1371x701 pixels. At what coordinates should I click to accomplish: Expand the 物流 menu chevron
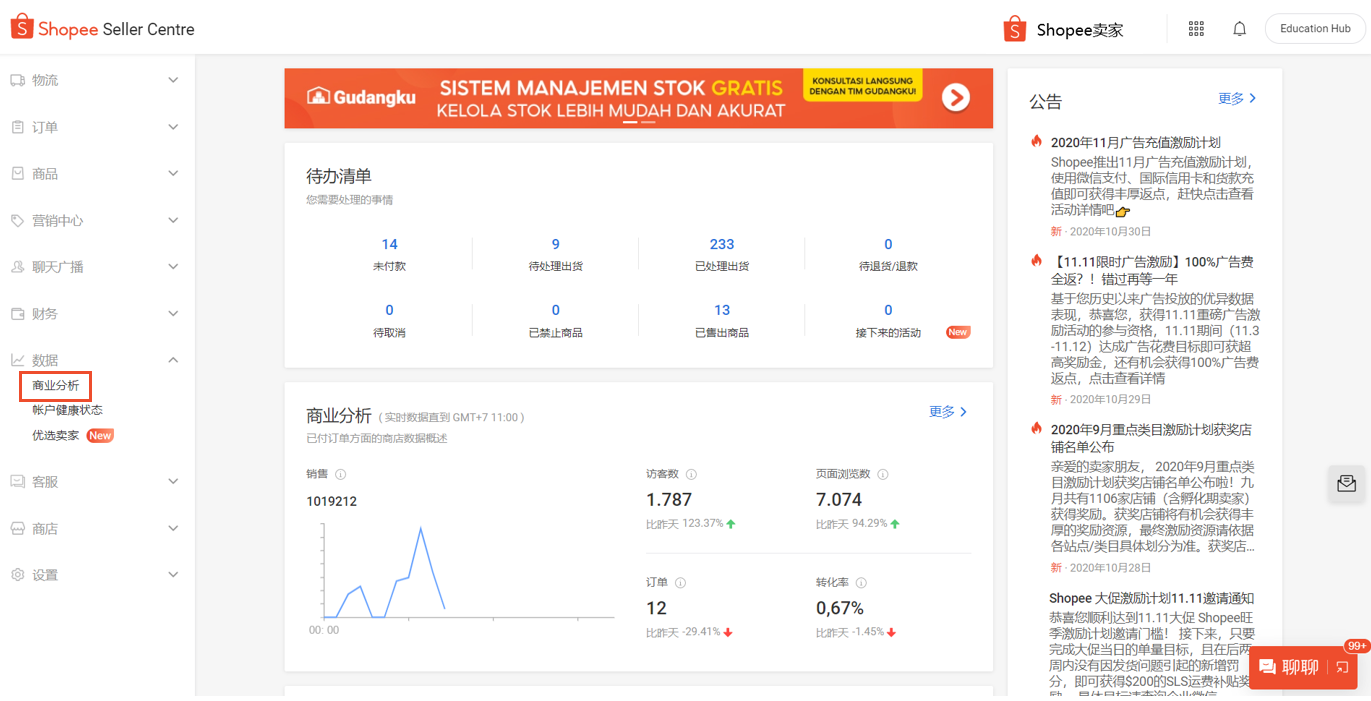pos(173,80)
